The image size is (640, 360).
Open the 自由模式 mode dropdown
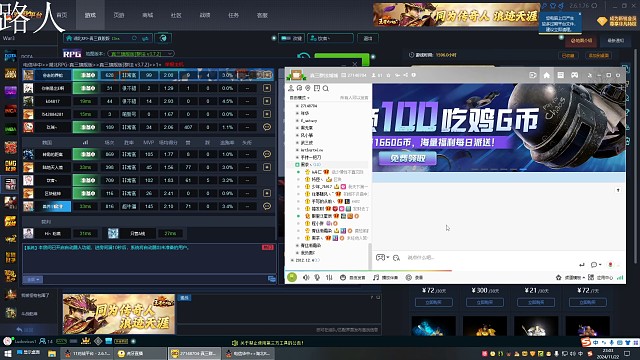[300, 98]
